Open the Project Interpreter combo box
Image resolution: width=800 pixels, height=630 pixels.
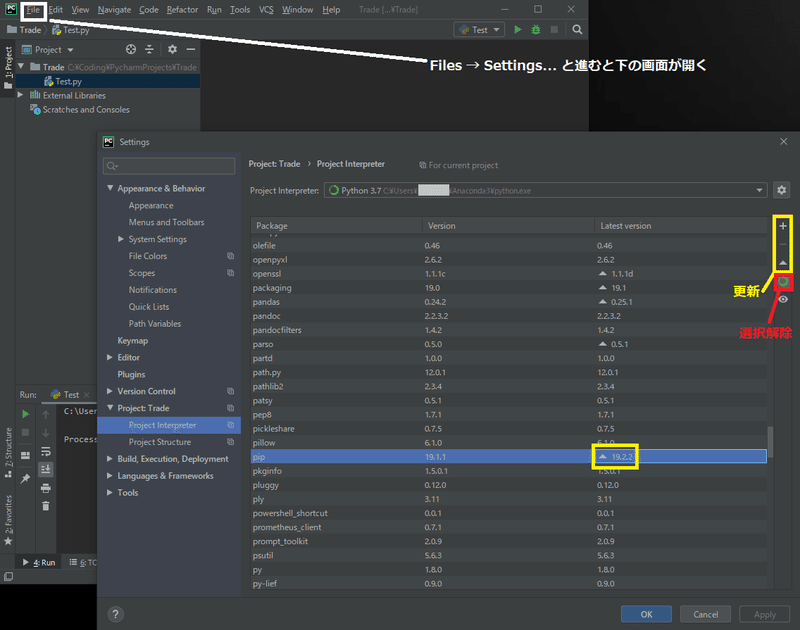click(x=545, y=190)
